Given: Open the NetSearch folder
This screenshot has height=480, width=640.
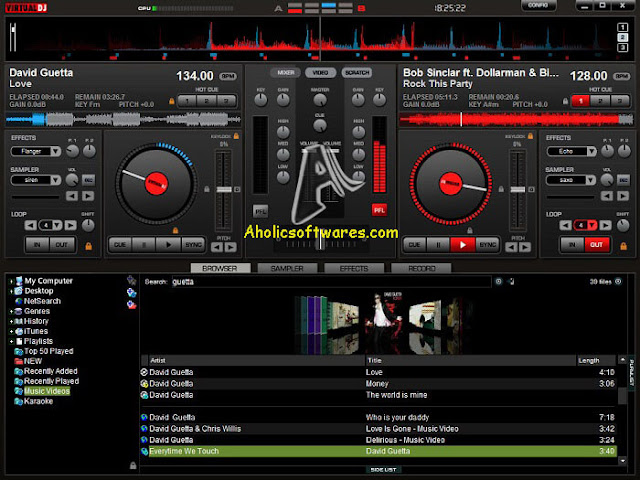Looking at the screenshot, I should point(42,301).
